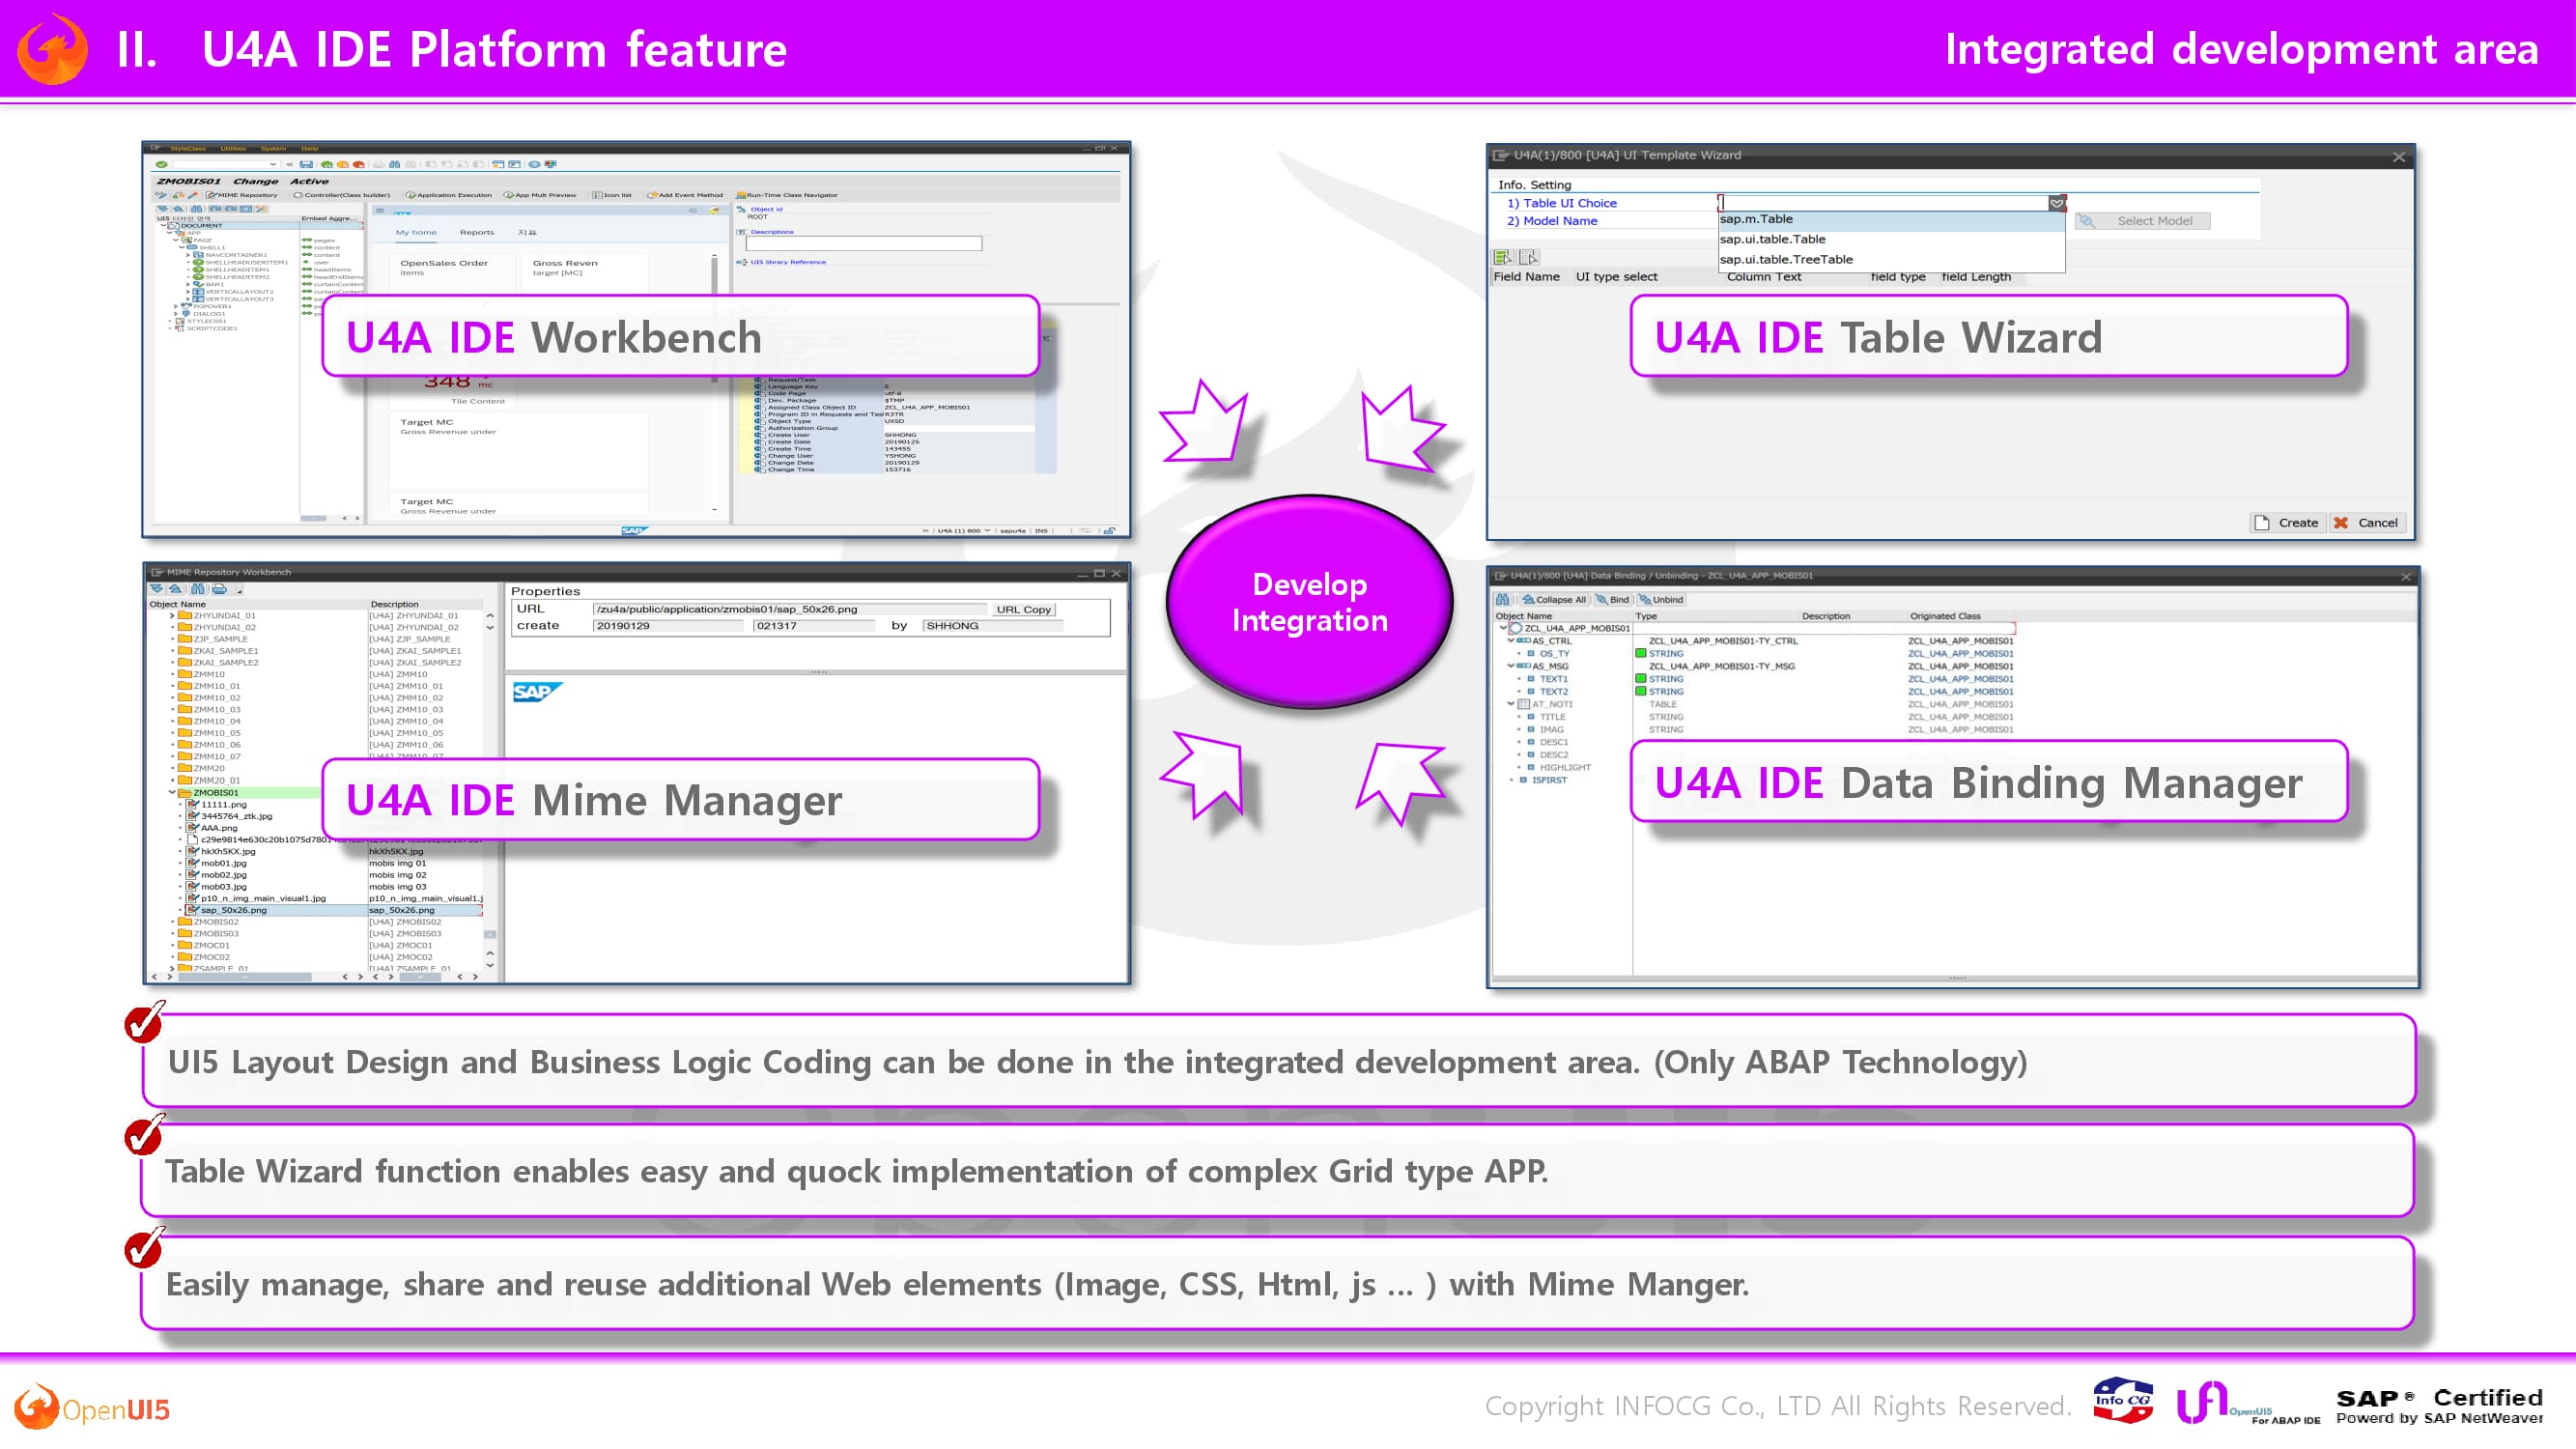Image resolution: width=2576 pixels, height=1449 pixels.
Task: Open the Table UI Choice dropdown arrow
Action: pyautogui.click(x=2056, y=203)
